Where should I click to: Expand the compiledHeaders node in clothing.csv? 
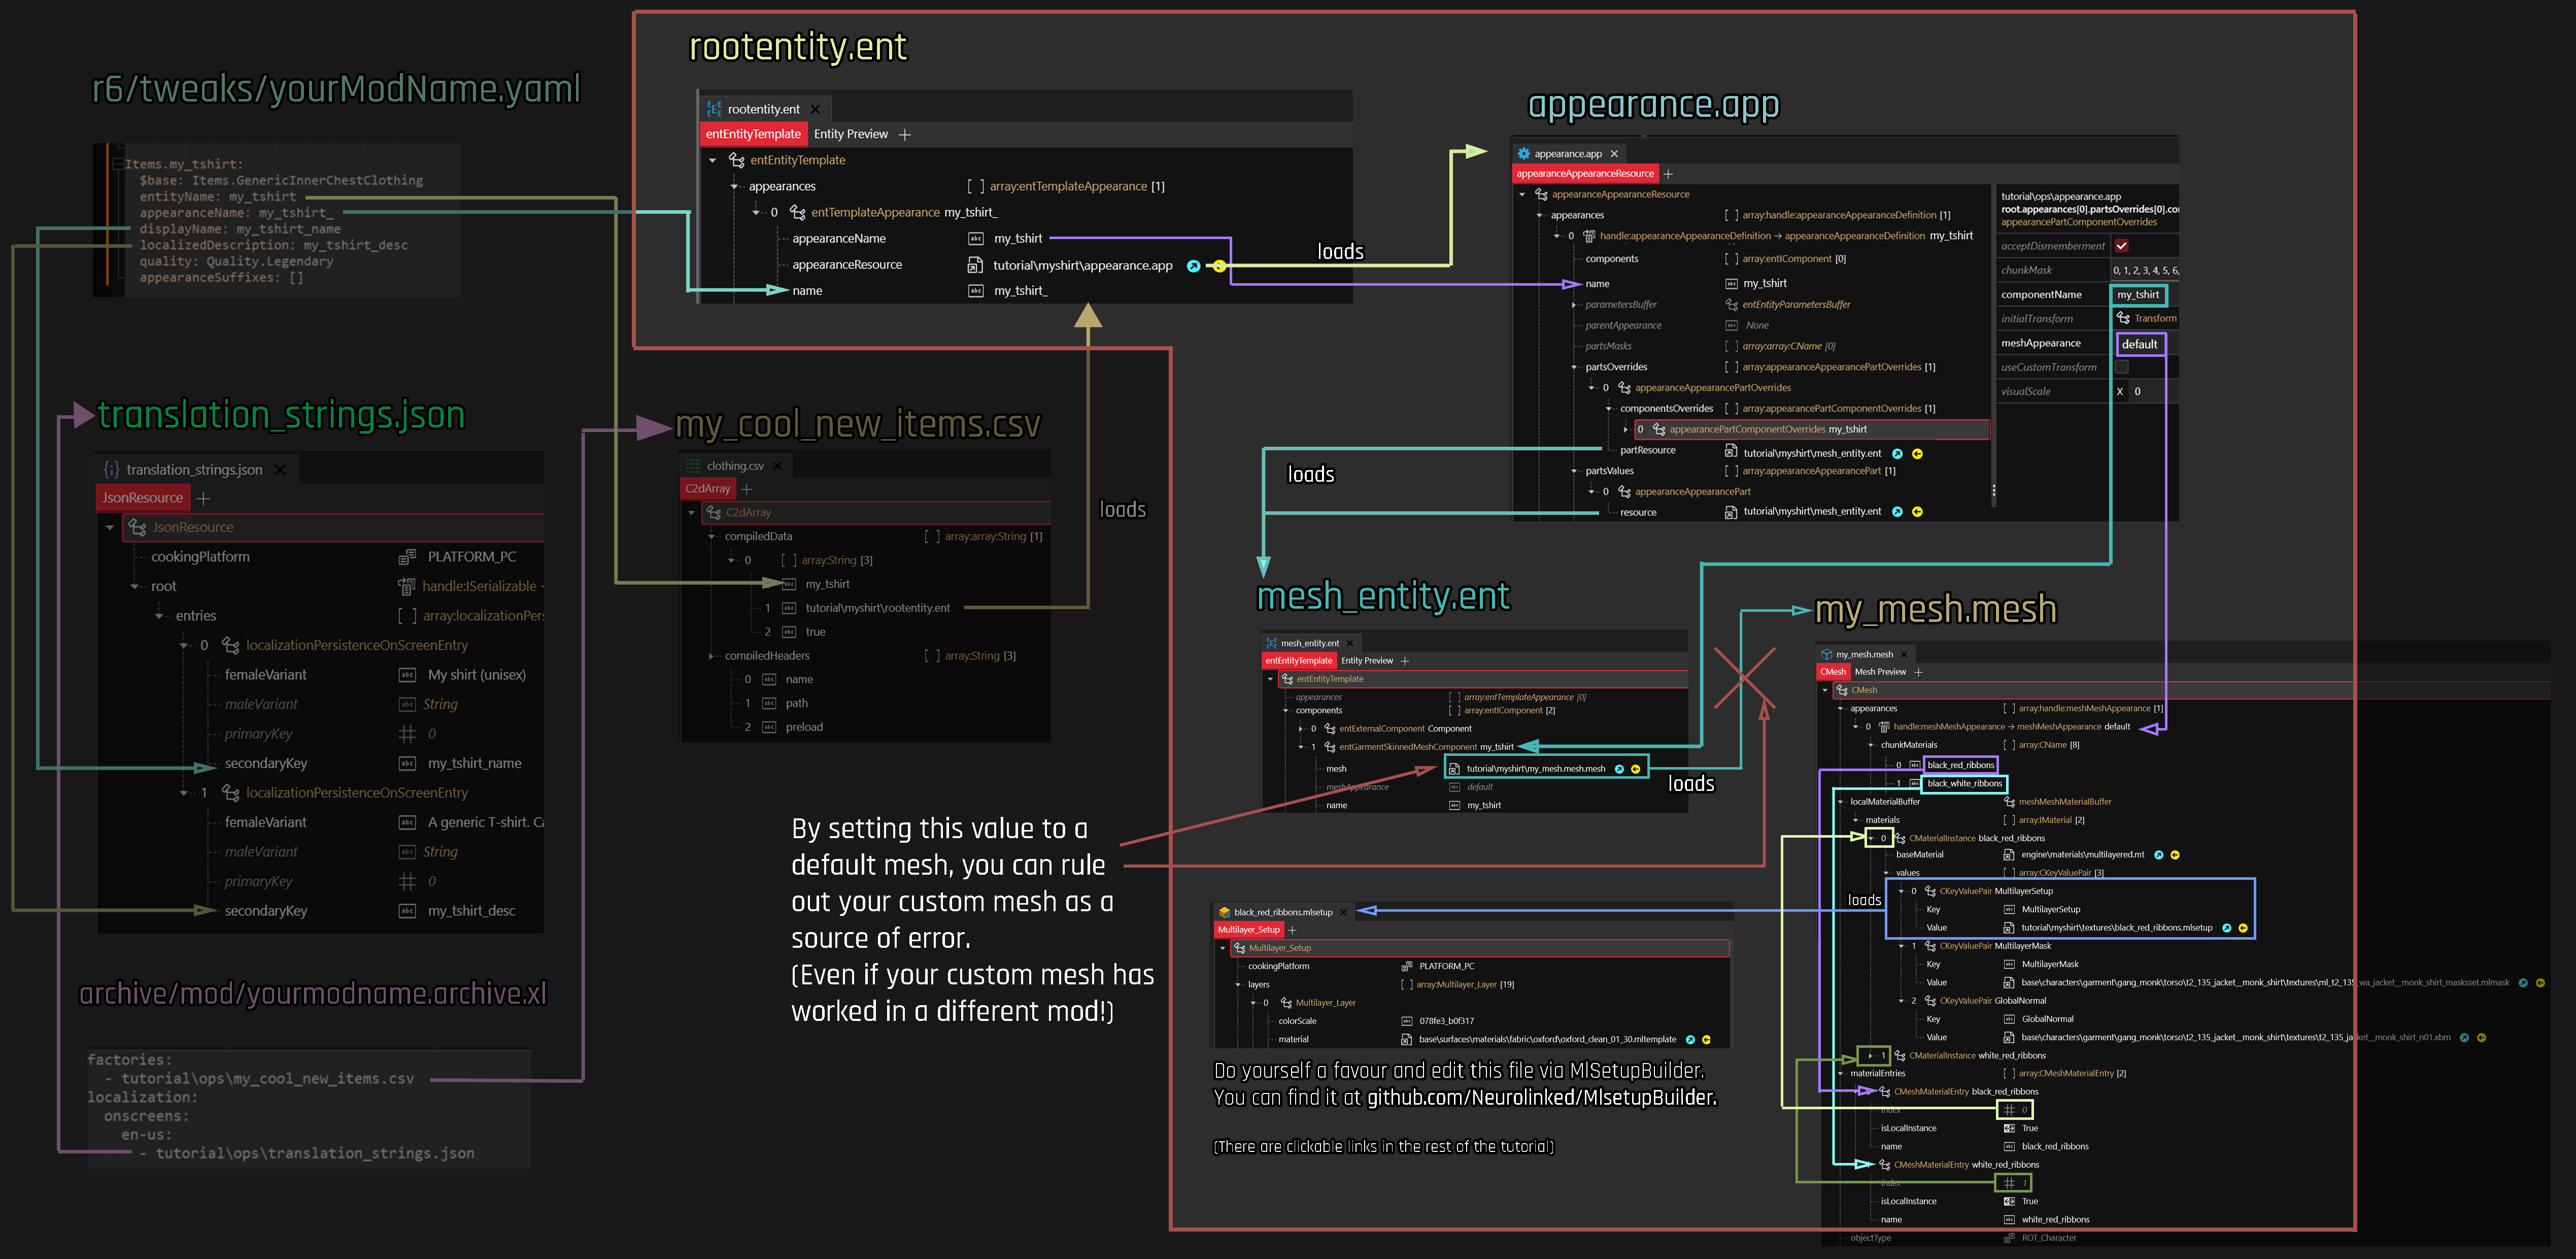pos(711,656)
